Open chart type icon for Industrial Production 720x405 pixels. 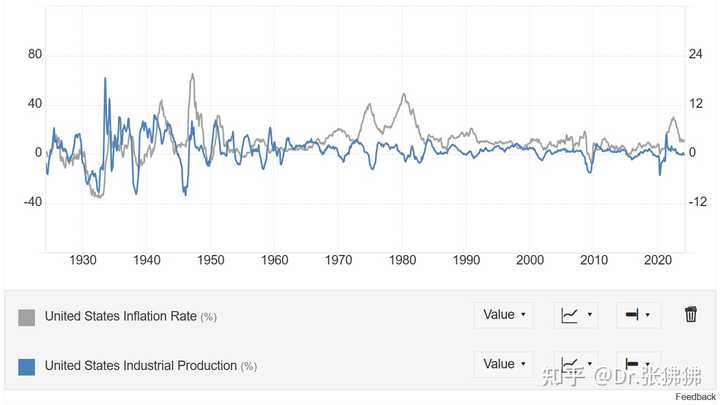click(x=570, y=364)
